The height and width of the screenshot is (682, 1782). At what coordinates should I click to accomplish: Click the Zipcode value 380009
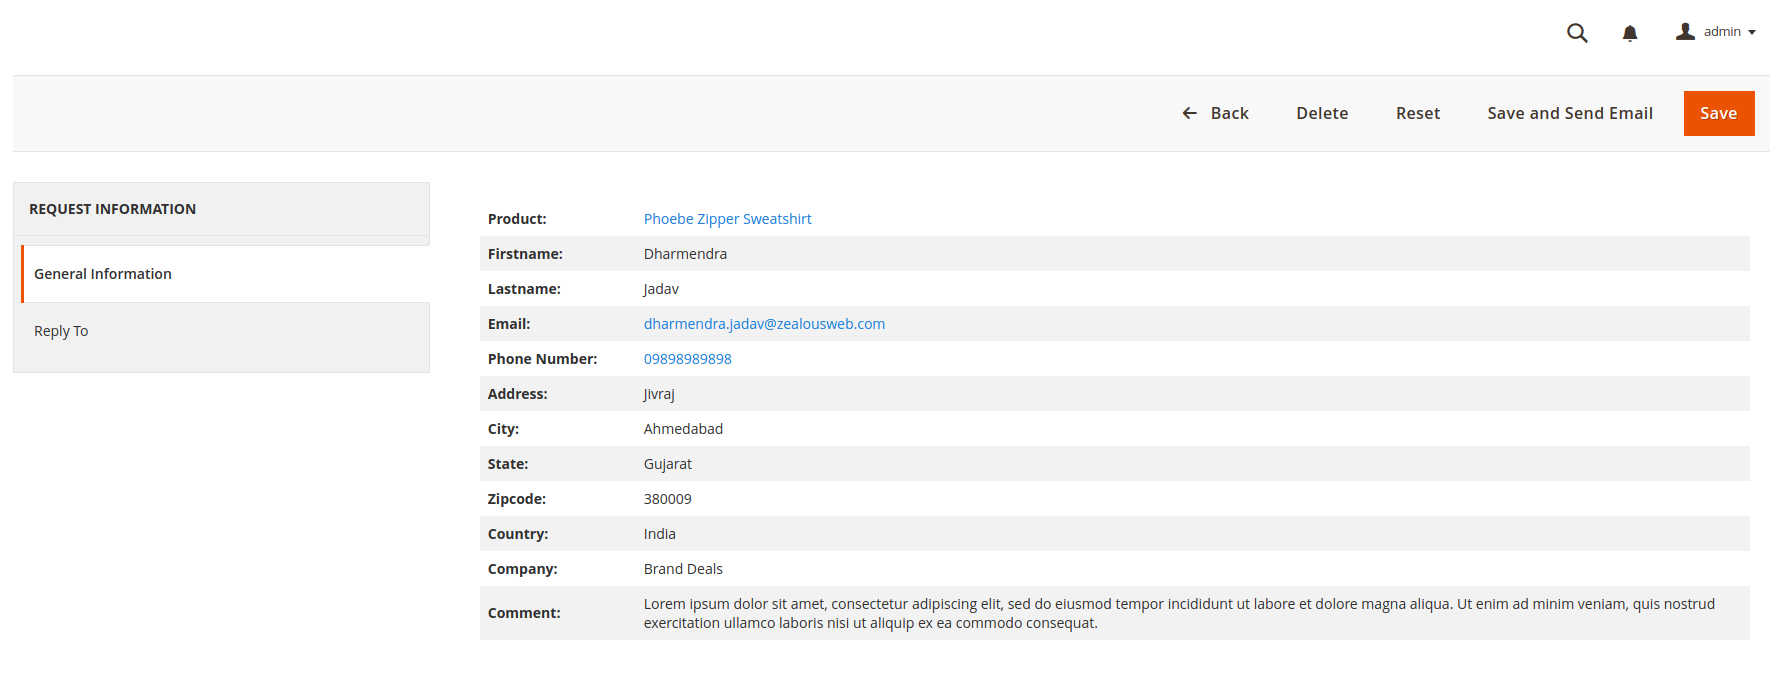click(x=667, y=499)
